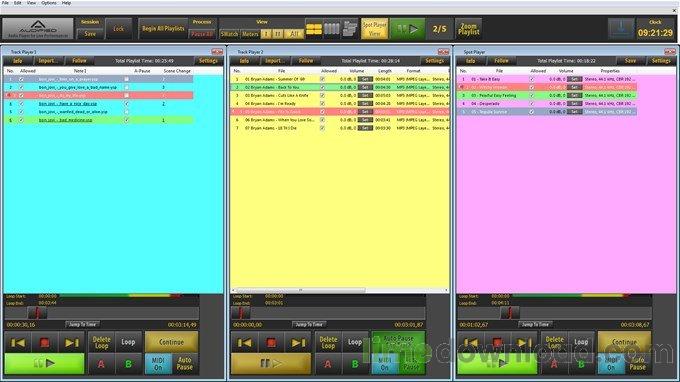
Task: Select bon_jovi bad_medicine track row
Action: point(98,120)
